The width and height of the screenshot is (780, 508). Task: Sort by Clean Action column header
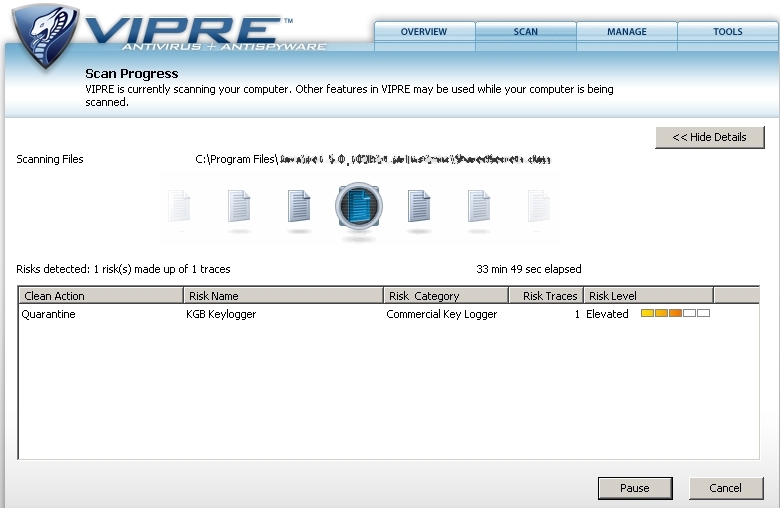[101, 296]
